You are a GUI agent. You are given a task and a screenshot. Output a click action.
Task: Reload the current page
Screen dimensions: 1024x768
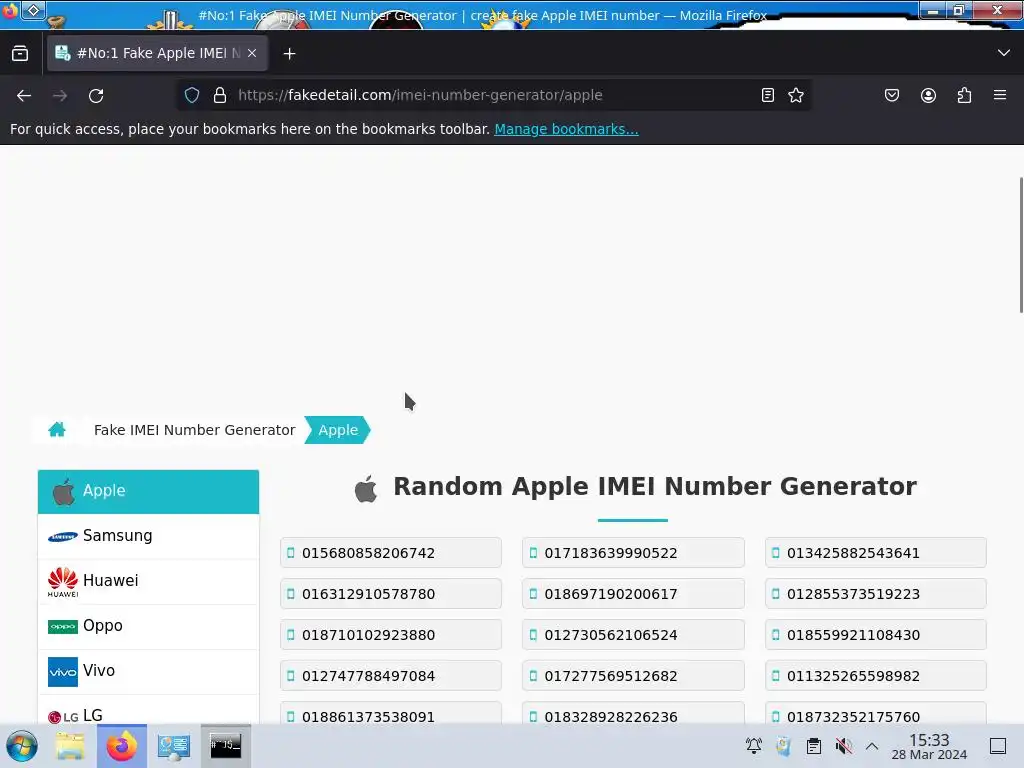(96, 96)
